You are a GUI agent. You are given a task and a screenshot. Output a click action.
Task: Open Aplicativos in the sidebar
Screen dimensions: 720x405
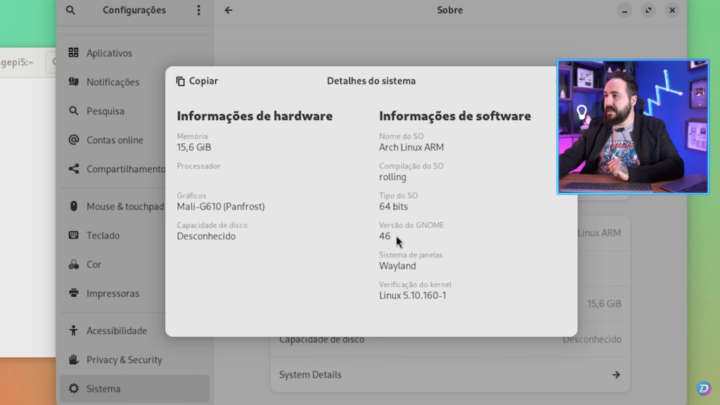coord(135,53)
